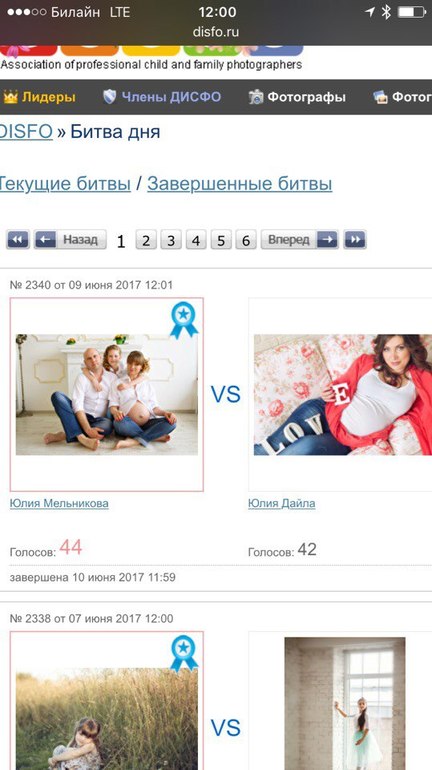Open Юлия Дайла profile link
Screen dimensions: 432x770
(x=282, y=503)
